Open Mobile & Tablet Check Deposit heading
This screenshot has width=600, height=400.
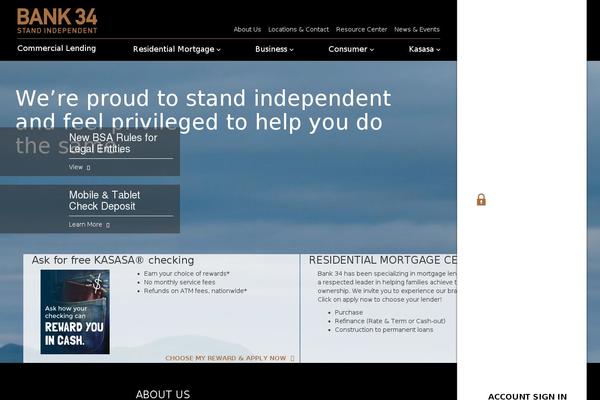click(104, 201)
